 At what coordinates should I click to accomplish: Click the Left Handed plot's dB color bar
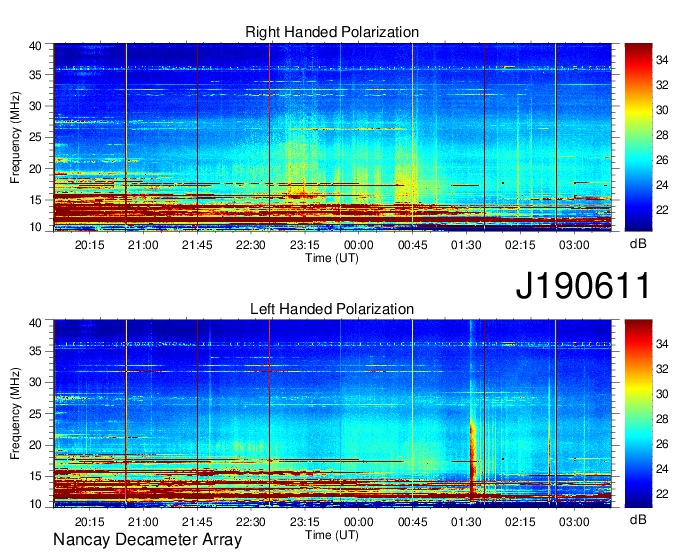coord(638,413)
